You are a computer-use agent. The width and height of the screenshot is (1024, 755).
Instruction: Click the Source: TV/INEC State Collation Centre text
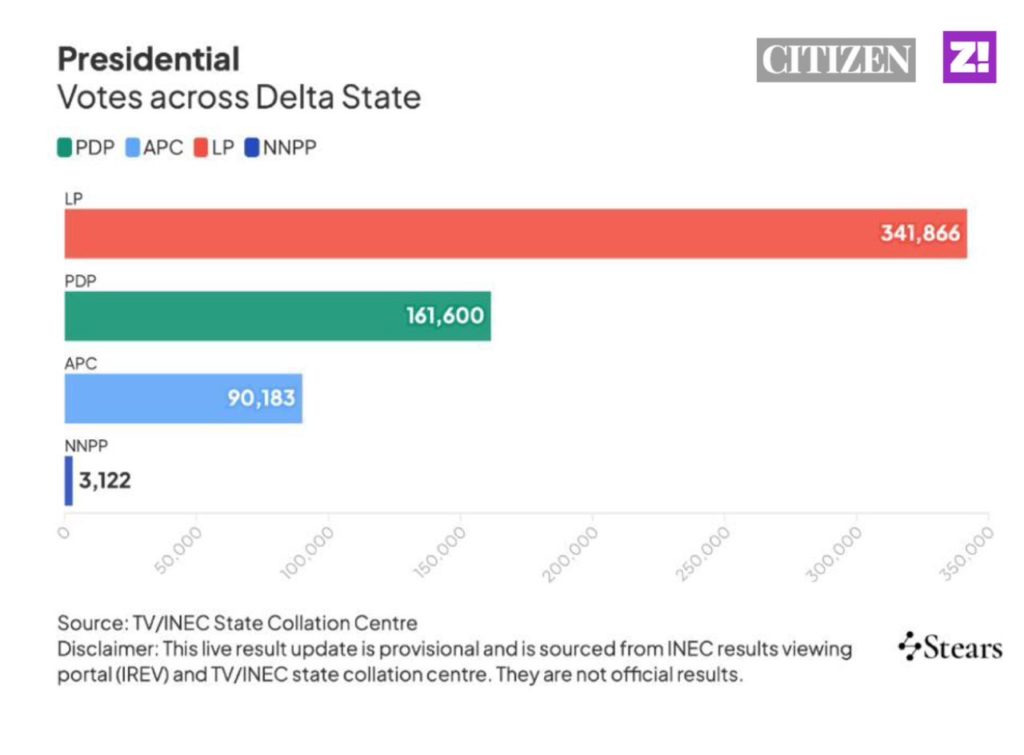237,624
